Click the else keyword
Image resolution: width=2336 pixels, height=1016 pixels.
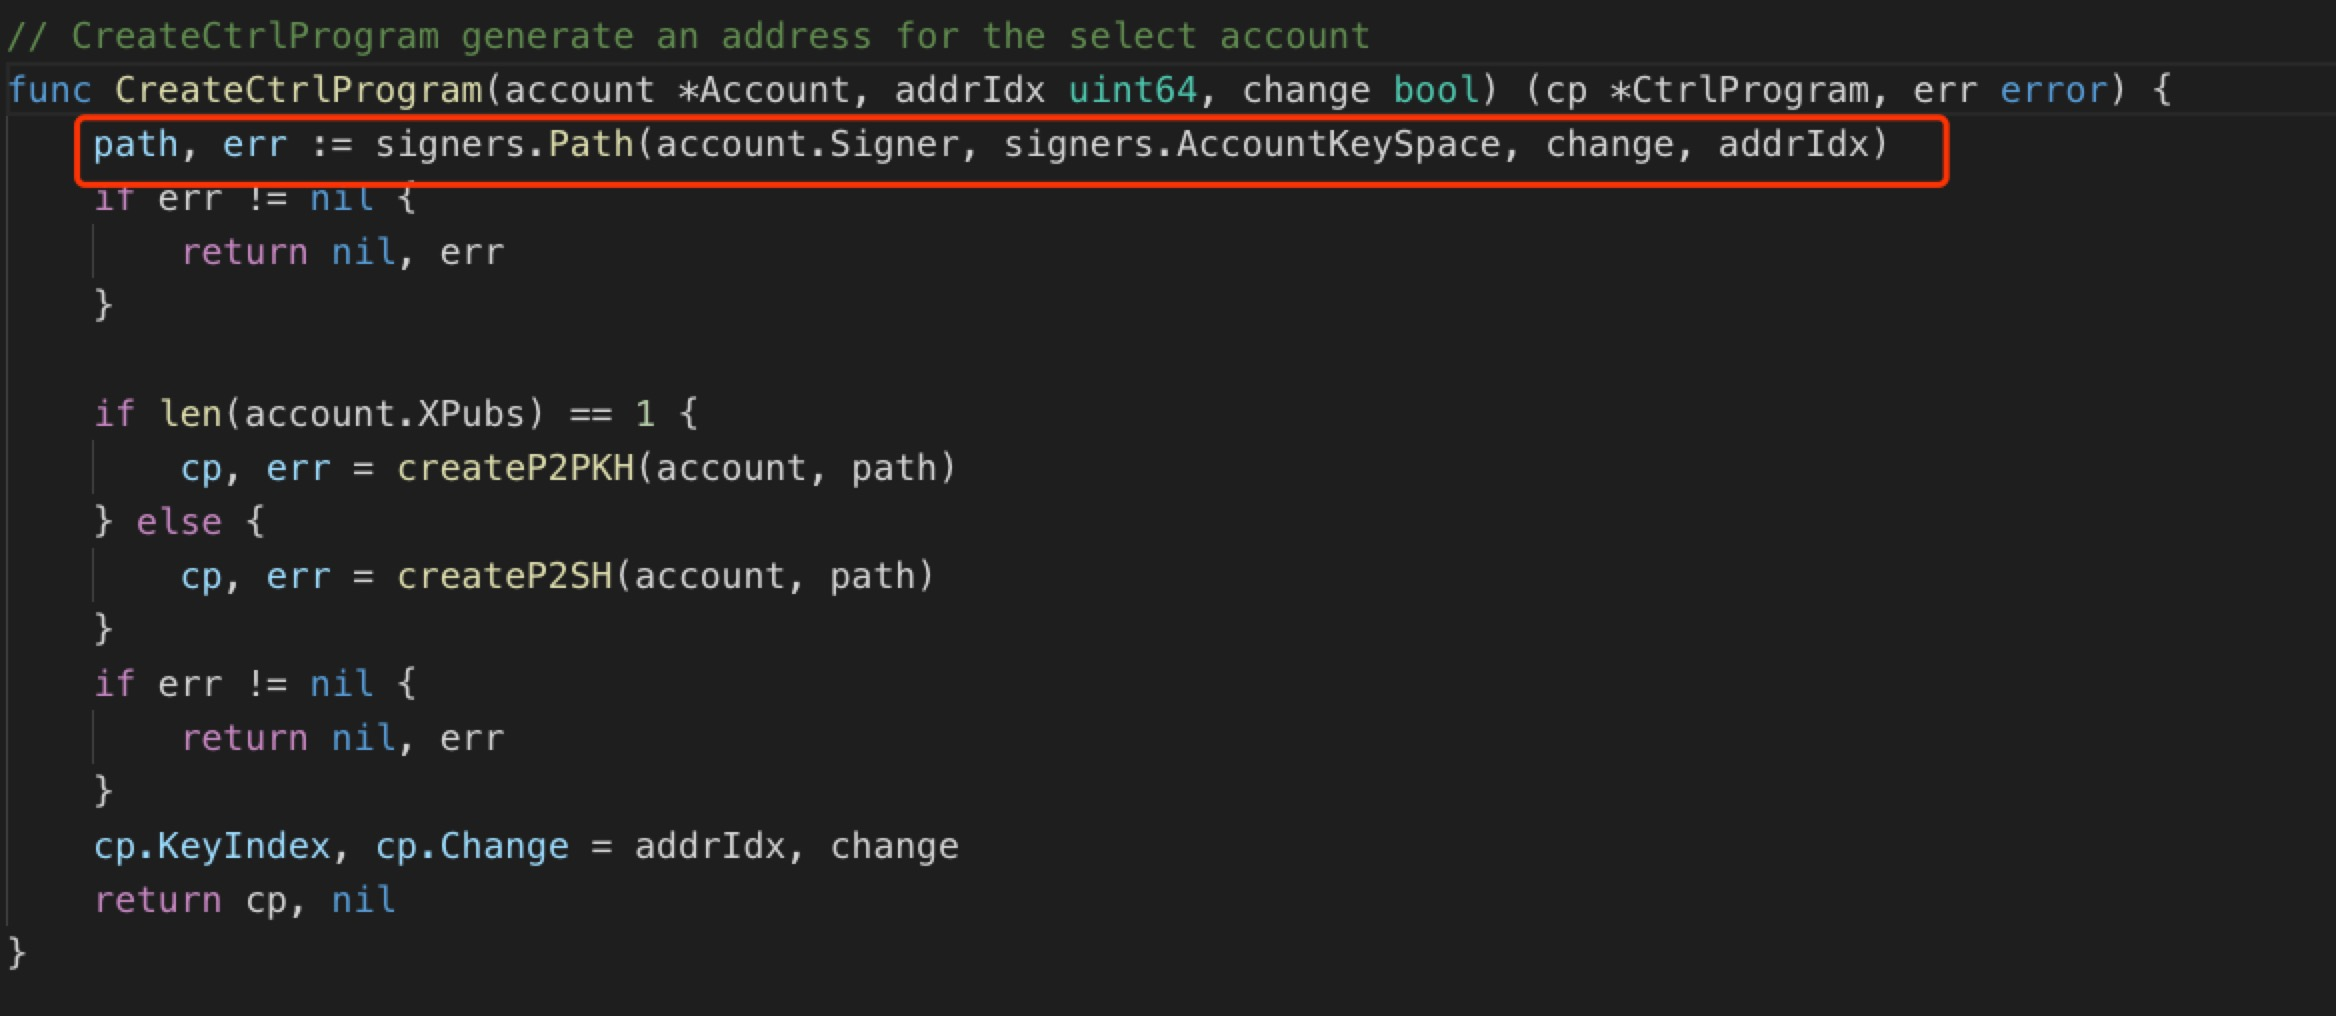pyautogui.click(x=179, y=523)
